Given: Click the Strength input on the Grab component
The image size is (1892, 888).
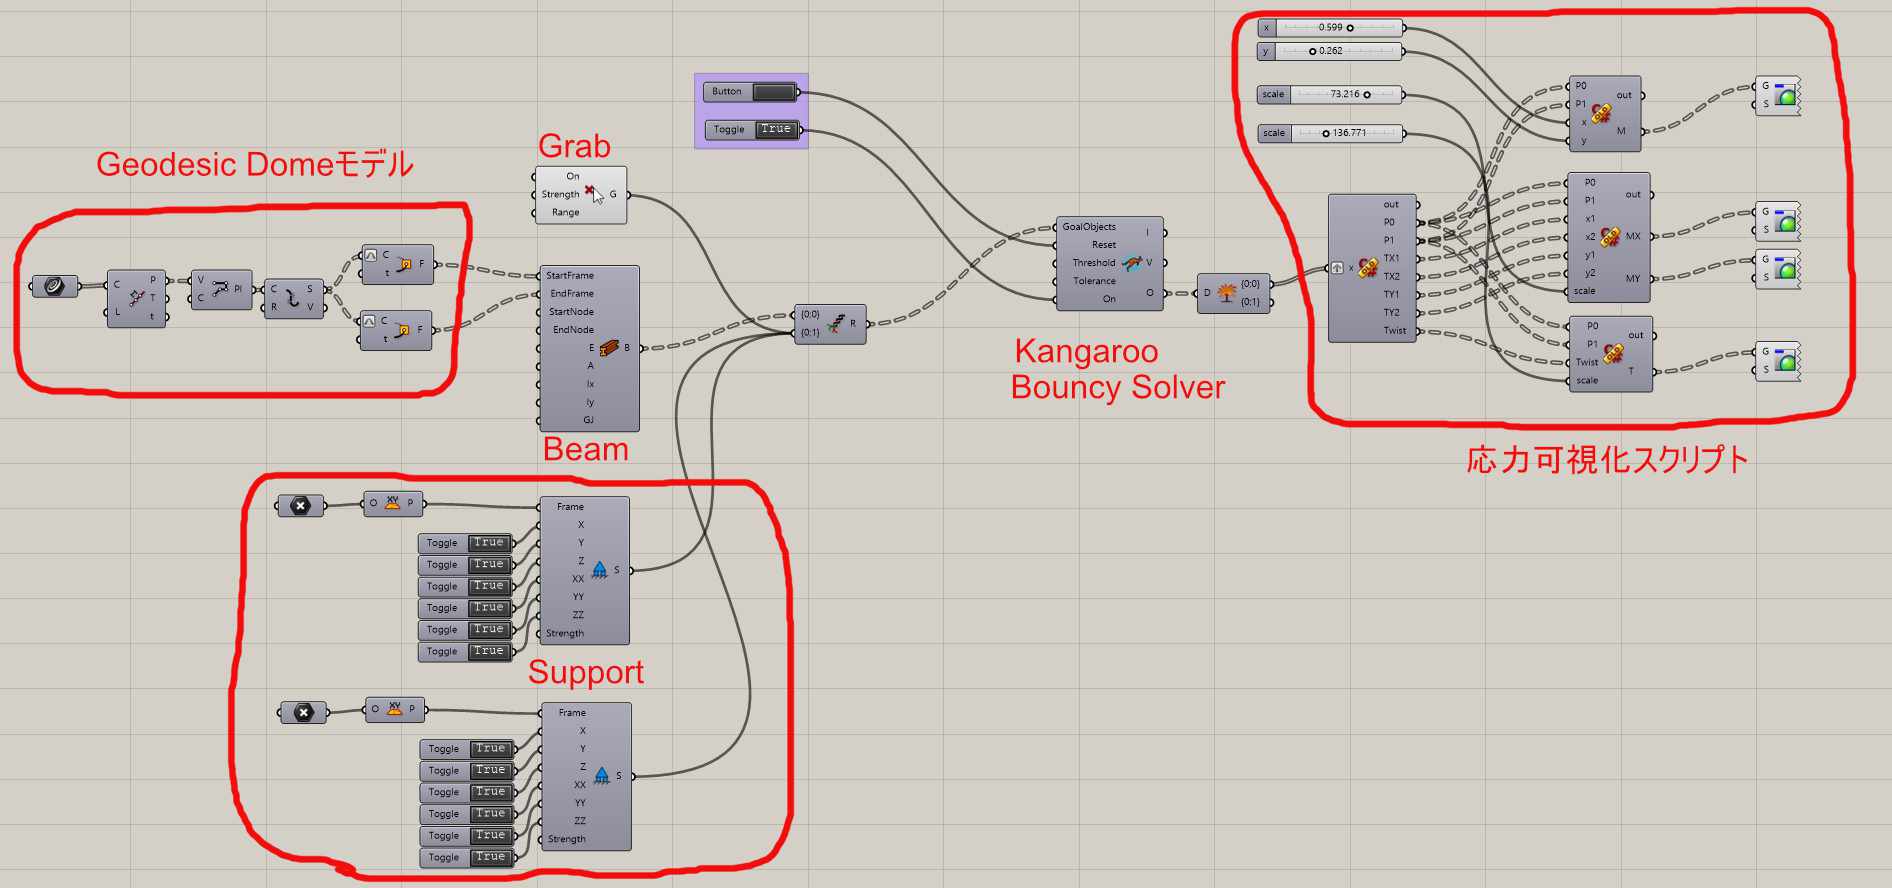Looking at the screenshot, I should [x=560, y=195].
